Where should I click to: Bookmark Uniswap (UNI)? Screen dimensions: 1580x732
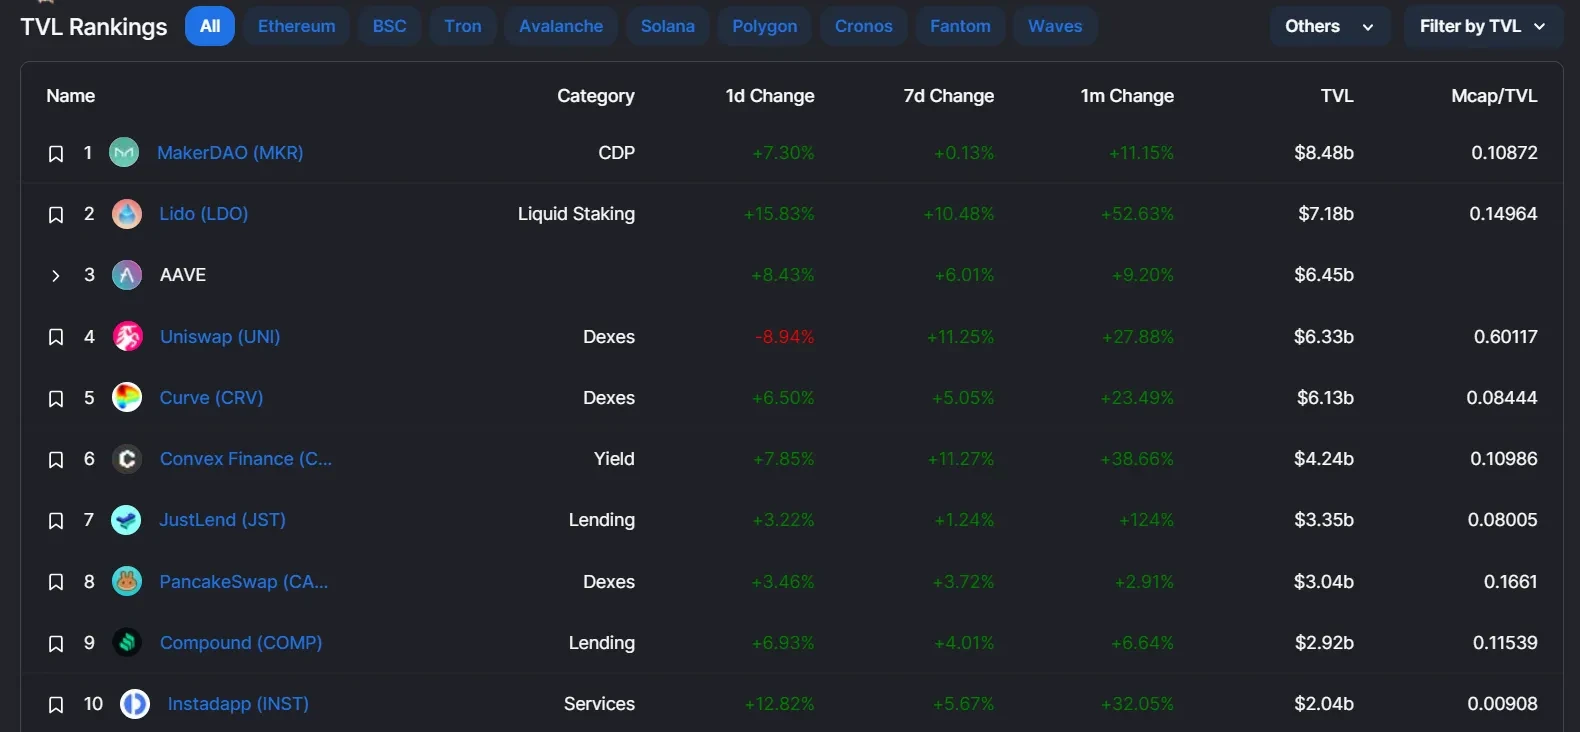pyautogui.click(x=56, y=338)
